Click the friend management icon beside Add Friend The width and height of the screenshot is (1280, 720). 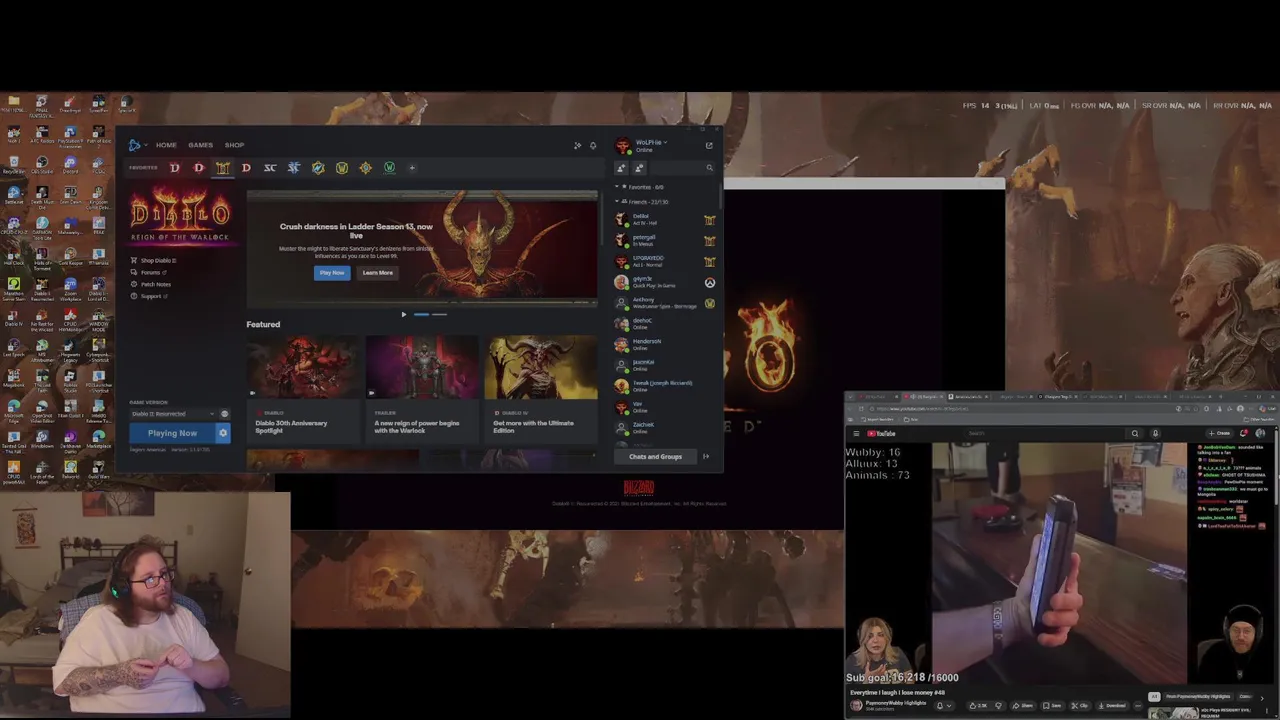pos(639,168)
